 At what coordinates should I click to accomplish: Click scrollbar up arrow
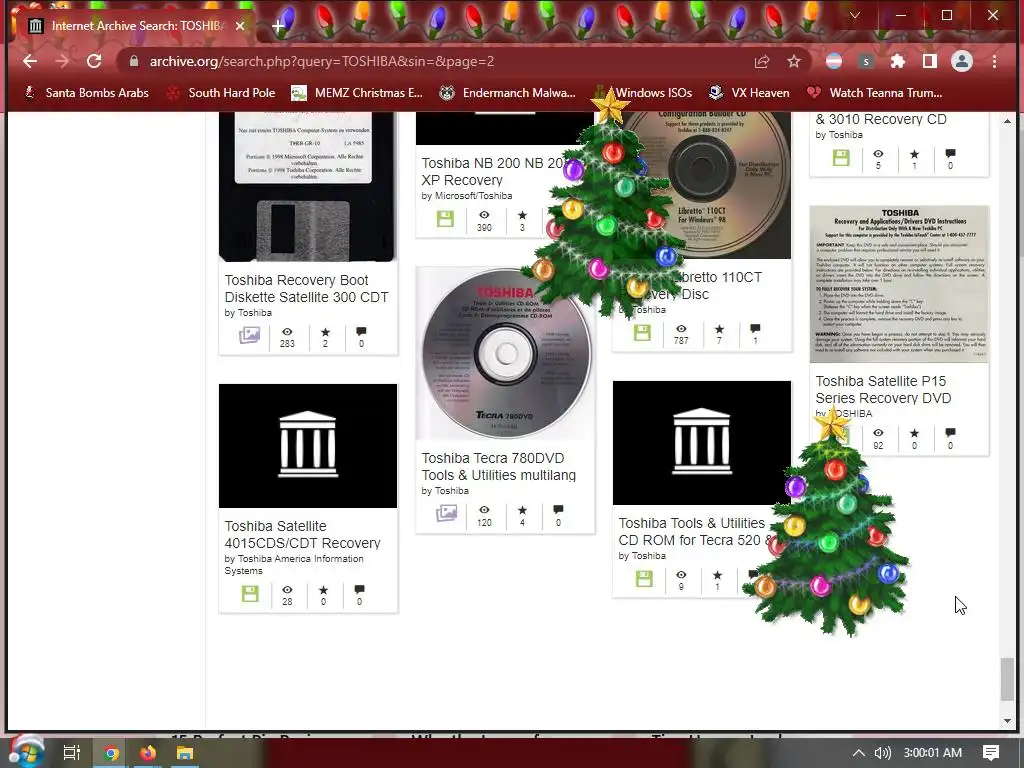[1008, 121]
